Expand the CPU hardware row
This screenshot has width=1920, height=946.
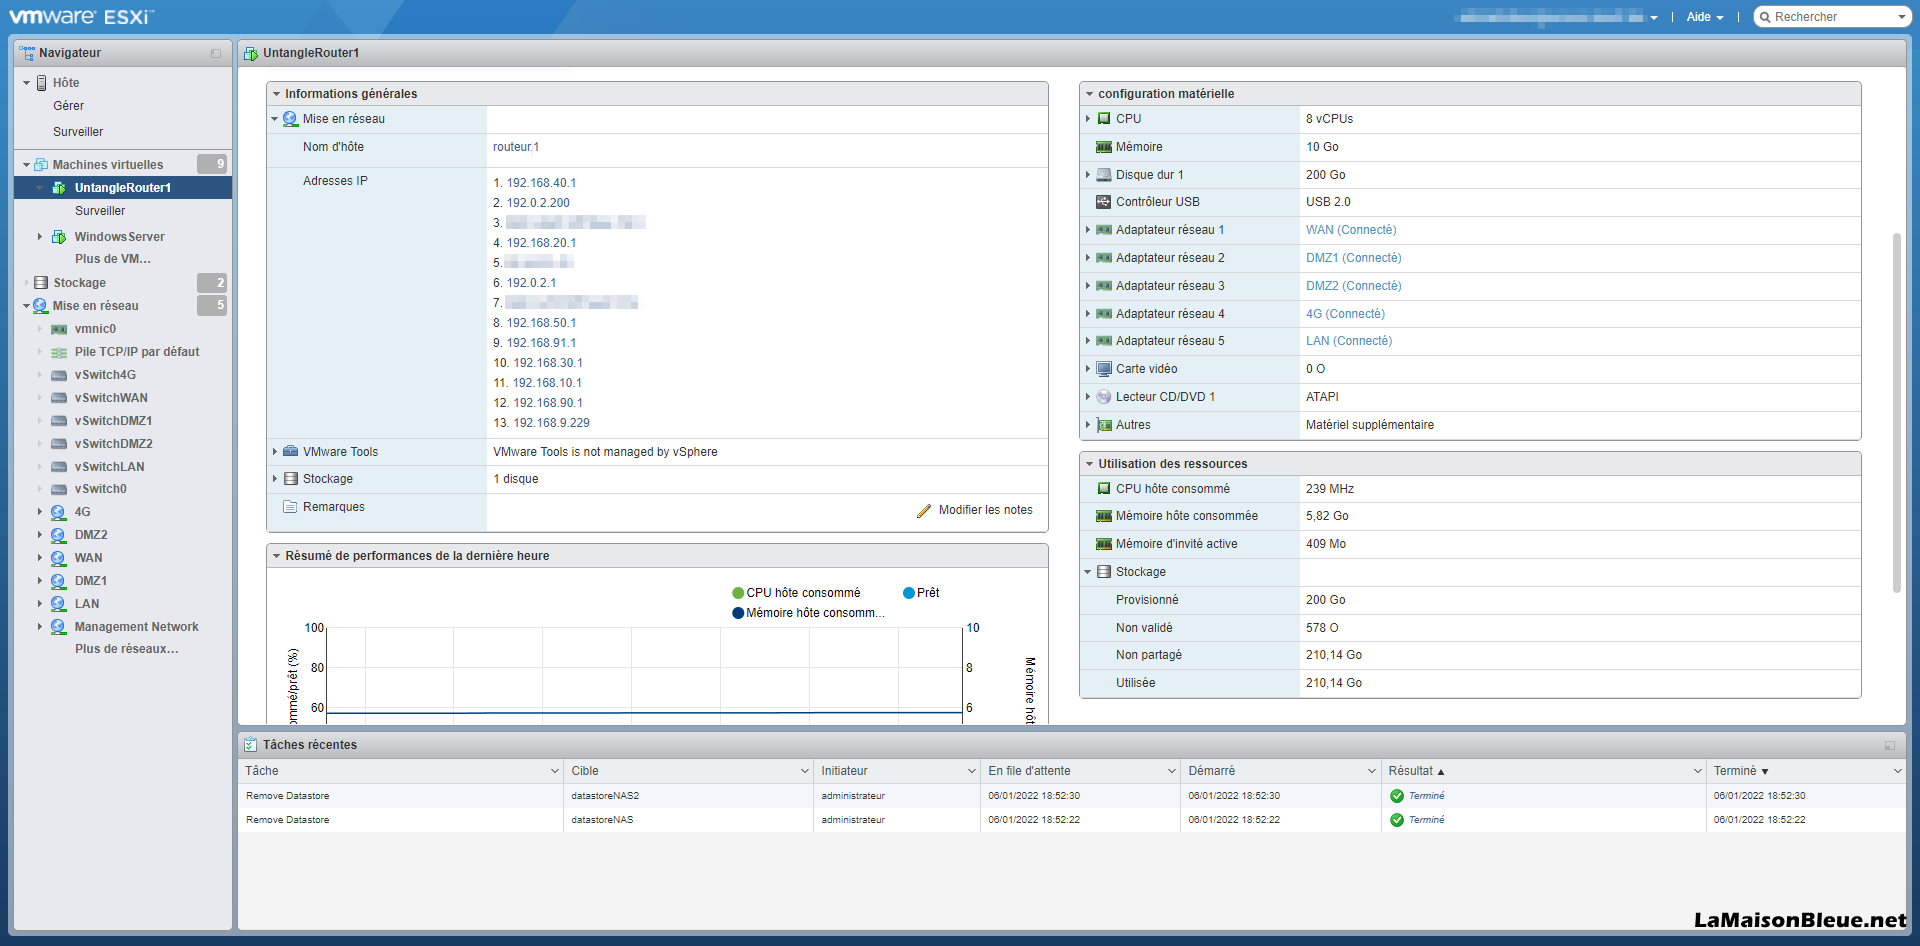[1088, 119]
